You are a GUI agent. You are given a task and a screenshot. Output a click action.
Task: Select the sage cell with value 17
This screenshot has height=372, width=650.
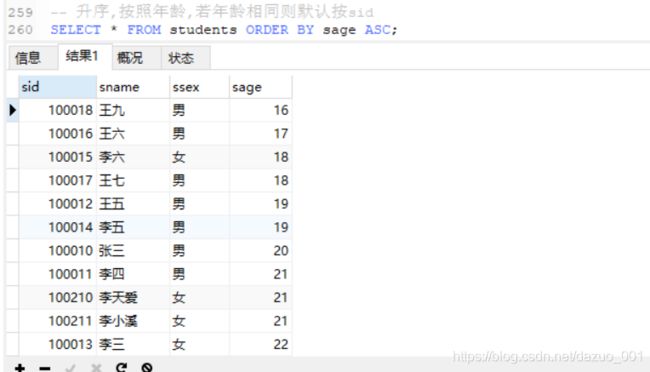pyautogui.click(x=260, y=134)
